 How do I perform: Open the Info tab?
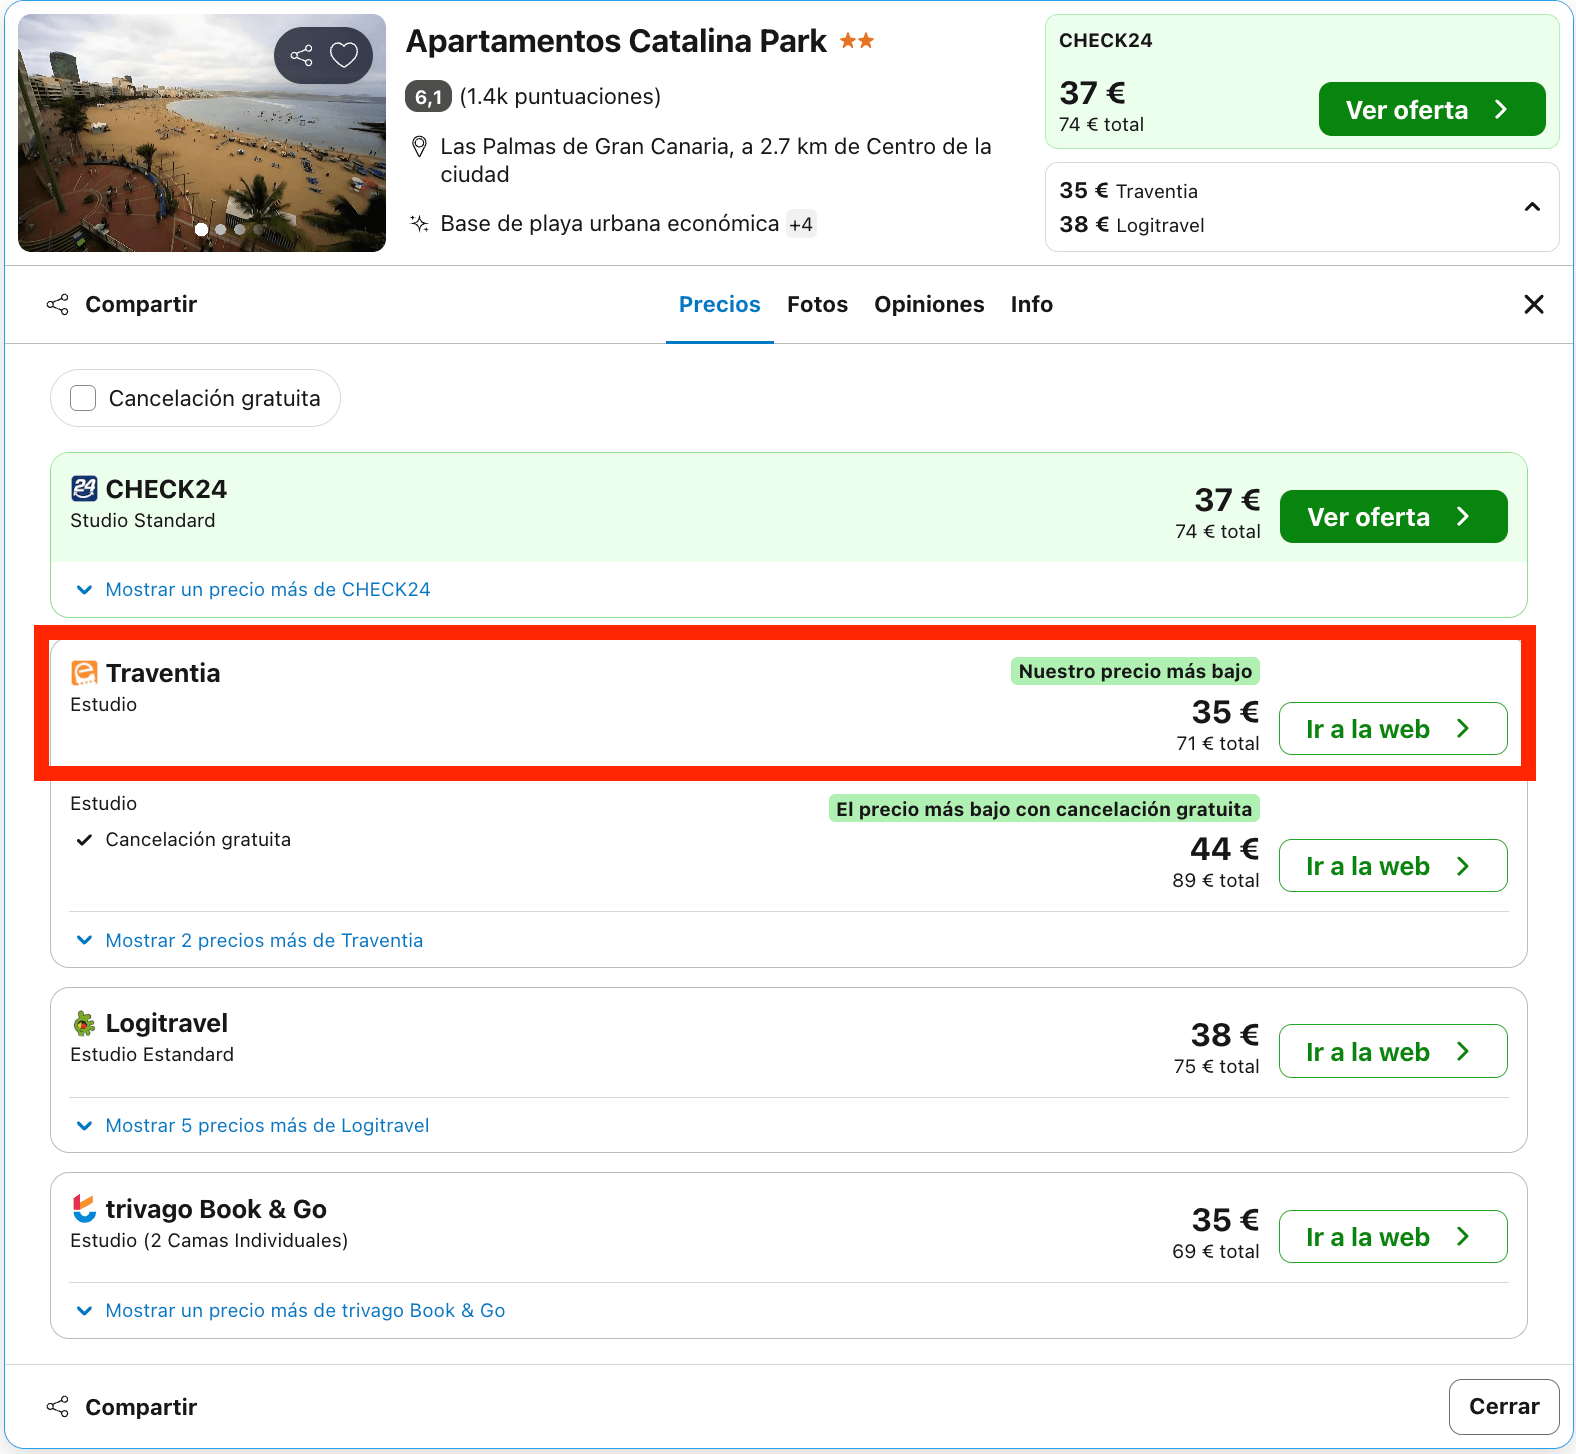pyautogui.click(x=1032, y=304)
